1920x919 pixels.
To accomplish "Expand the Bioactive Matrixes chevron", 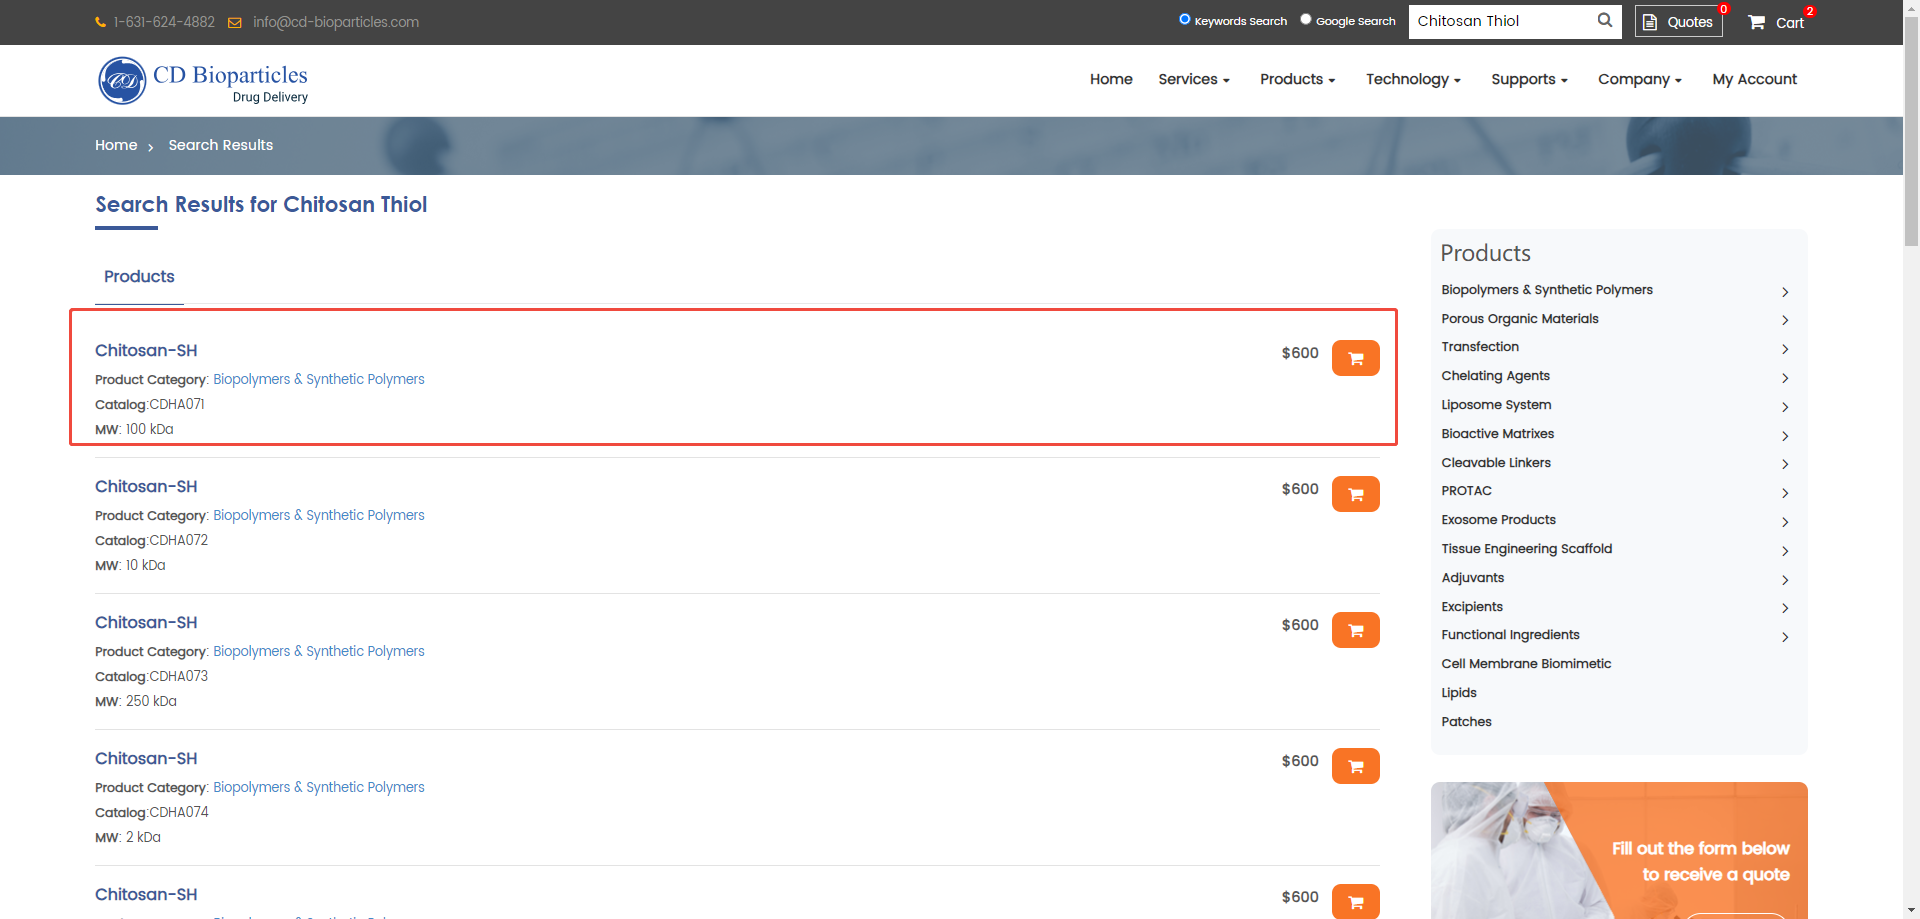I will click(1785, 436).
